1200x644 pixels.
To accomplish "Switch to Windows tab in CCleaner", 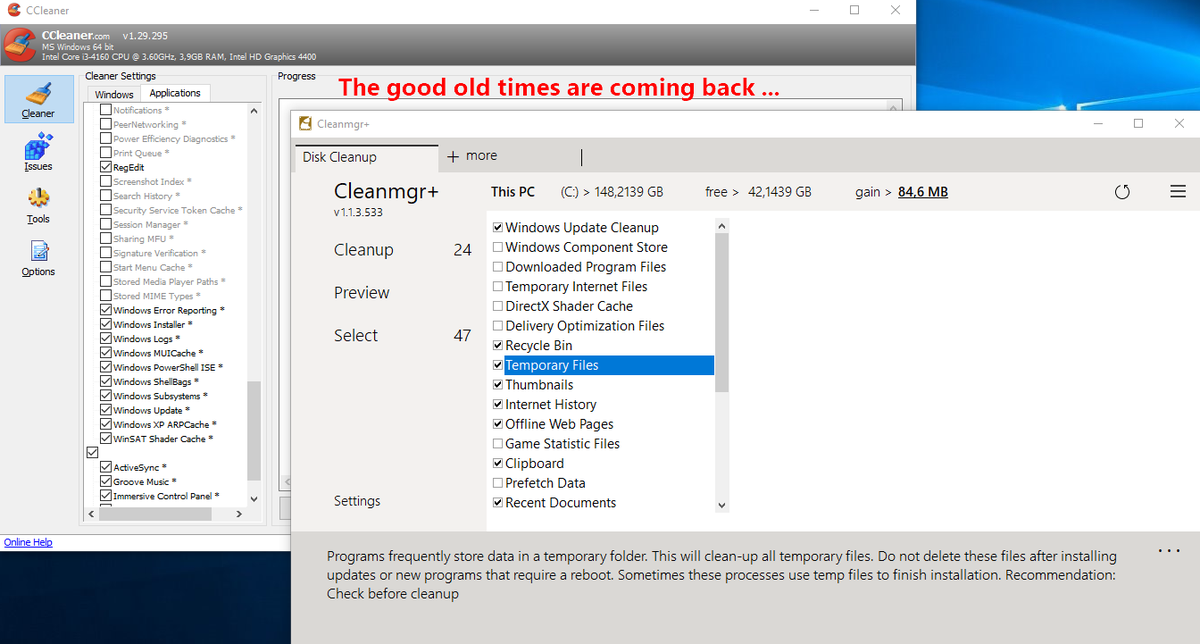I will [x=114, y=94].
